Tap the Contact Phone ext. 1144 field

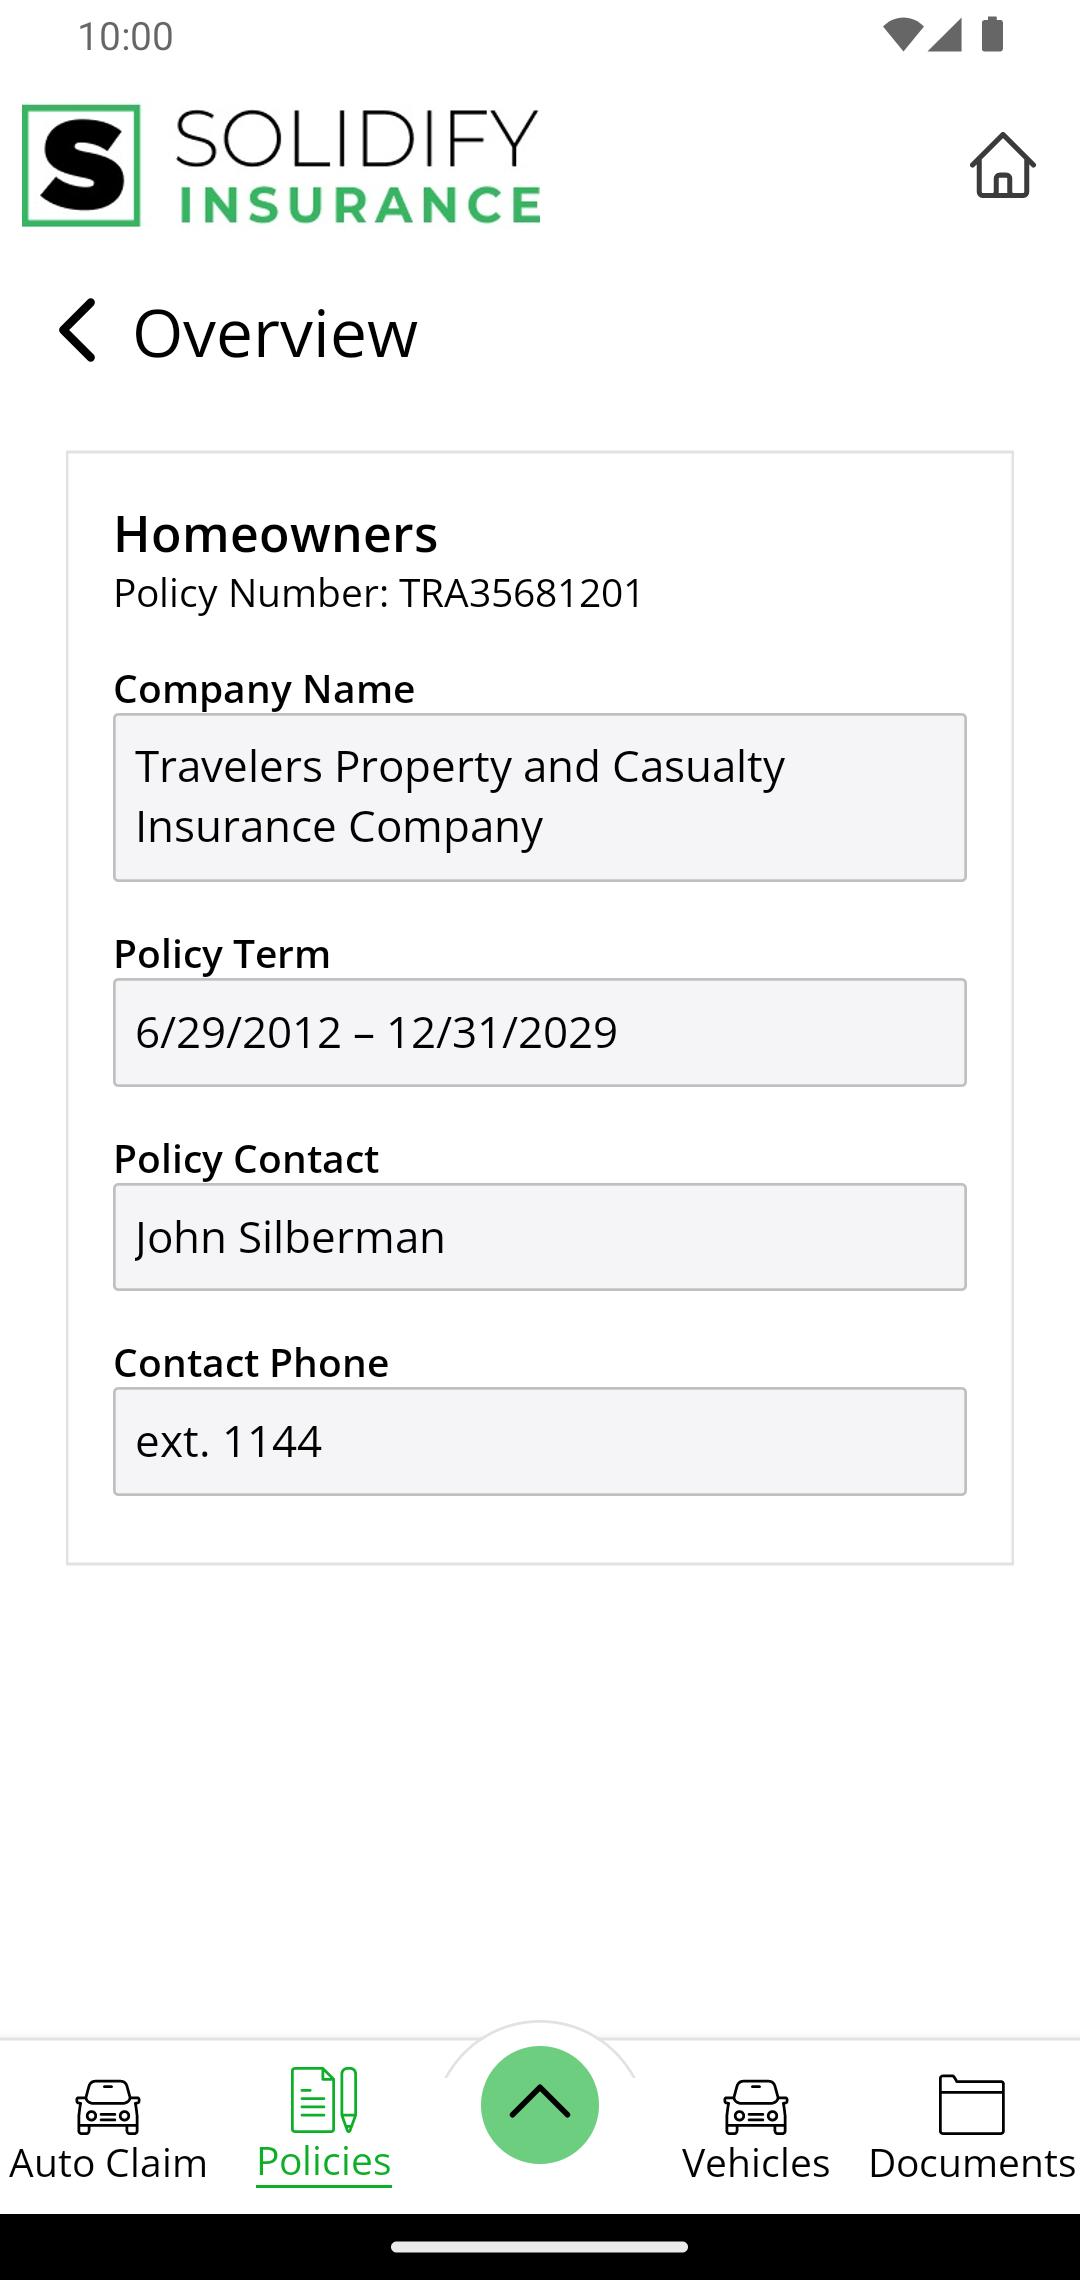[540, 1441]
